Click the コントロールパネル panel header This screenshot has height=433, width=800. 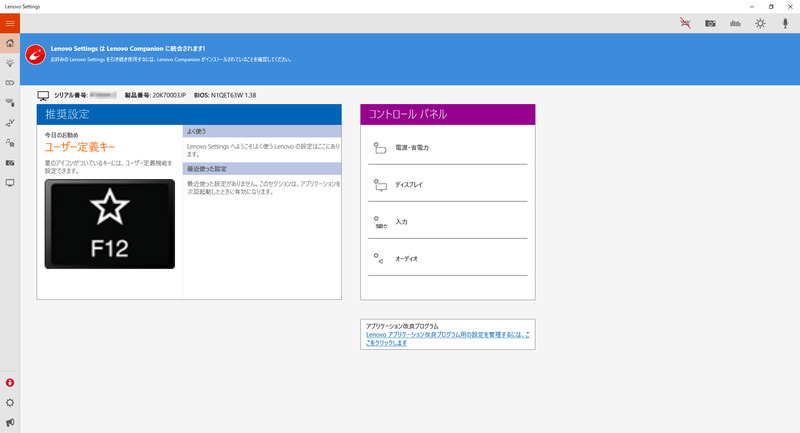point(447,114)
